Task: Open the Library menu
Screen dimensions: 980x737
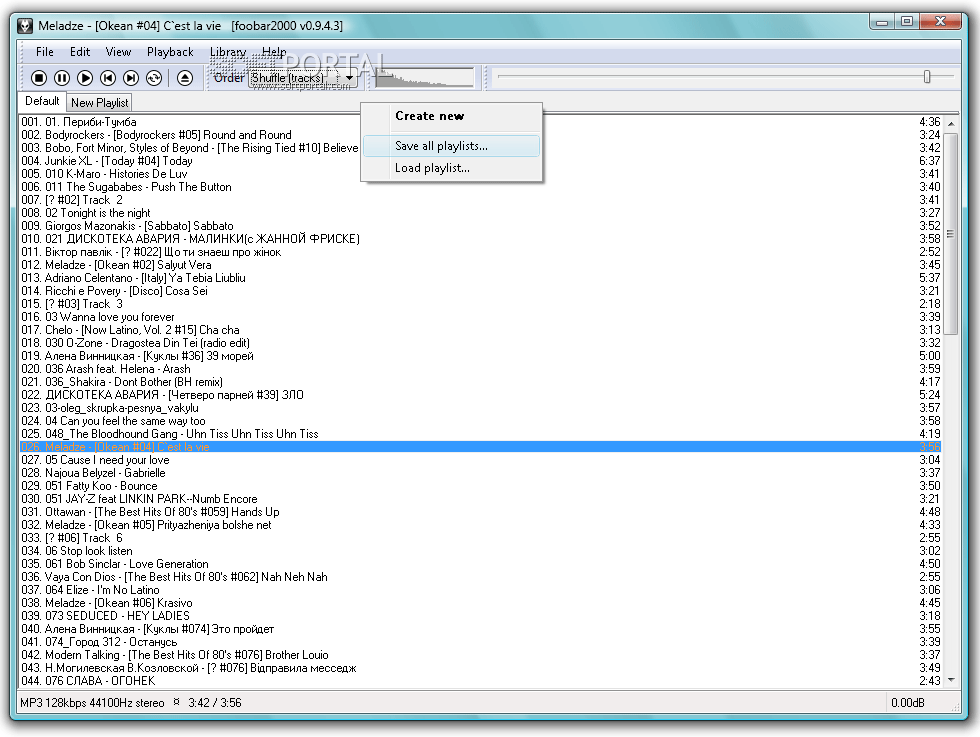Action: click(x=228, y=52)
